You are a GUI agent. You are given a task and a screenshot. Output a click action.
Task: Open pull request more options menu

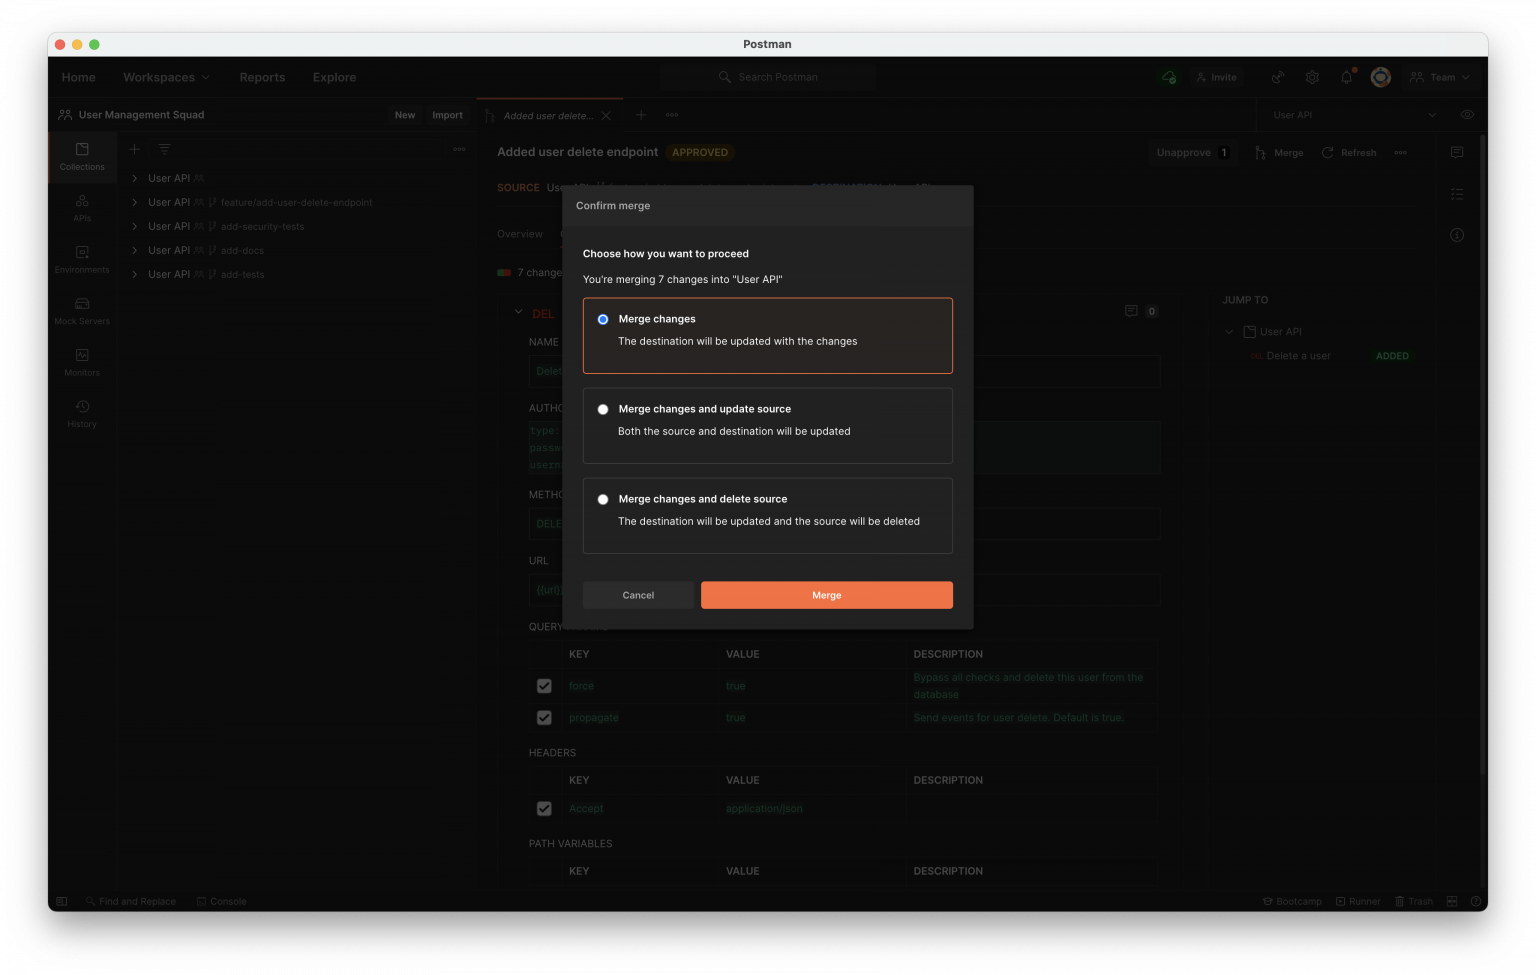pos(1400,153)
